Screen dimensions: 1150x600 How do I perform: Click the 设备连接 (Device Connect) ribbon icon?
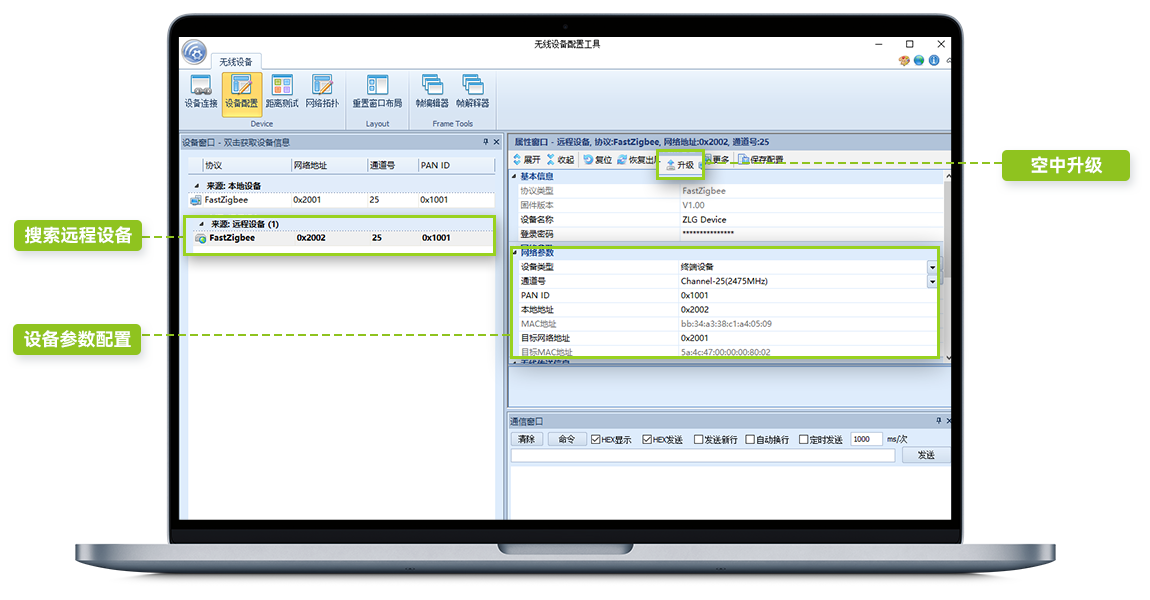click(x=200, y=91)
